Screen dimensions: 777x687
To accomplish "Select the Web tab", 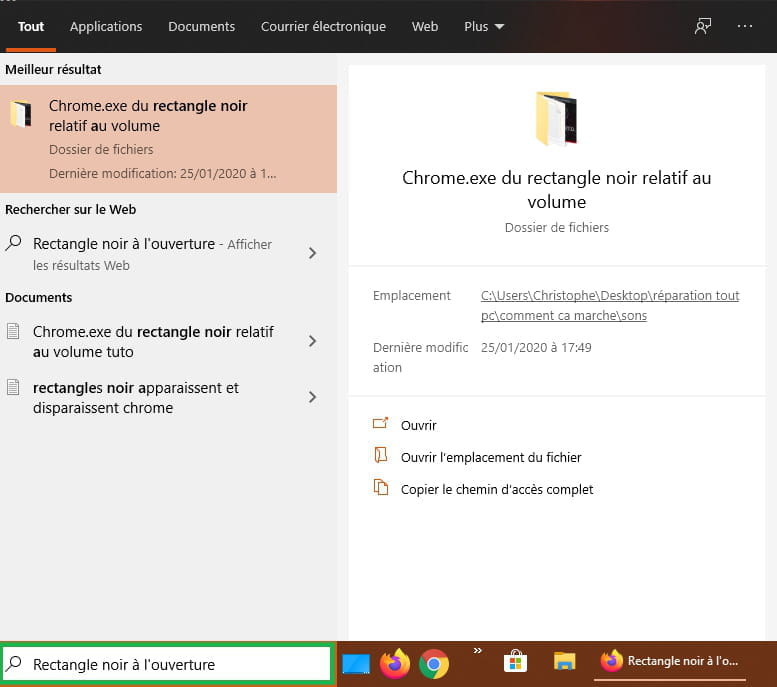I will [425, 27].
